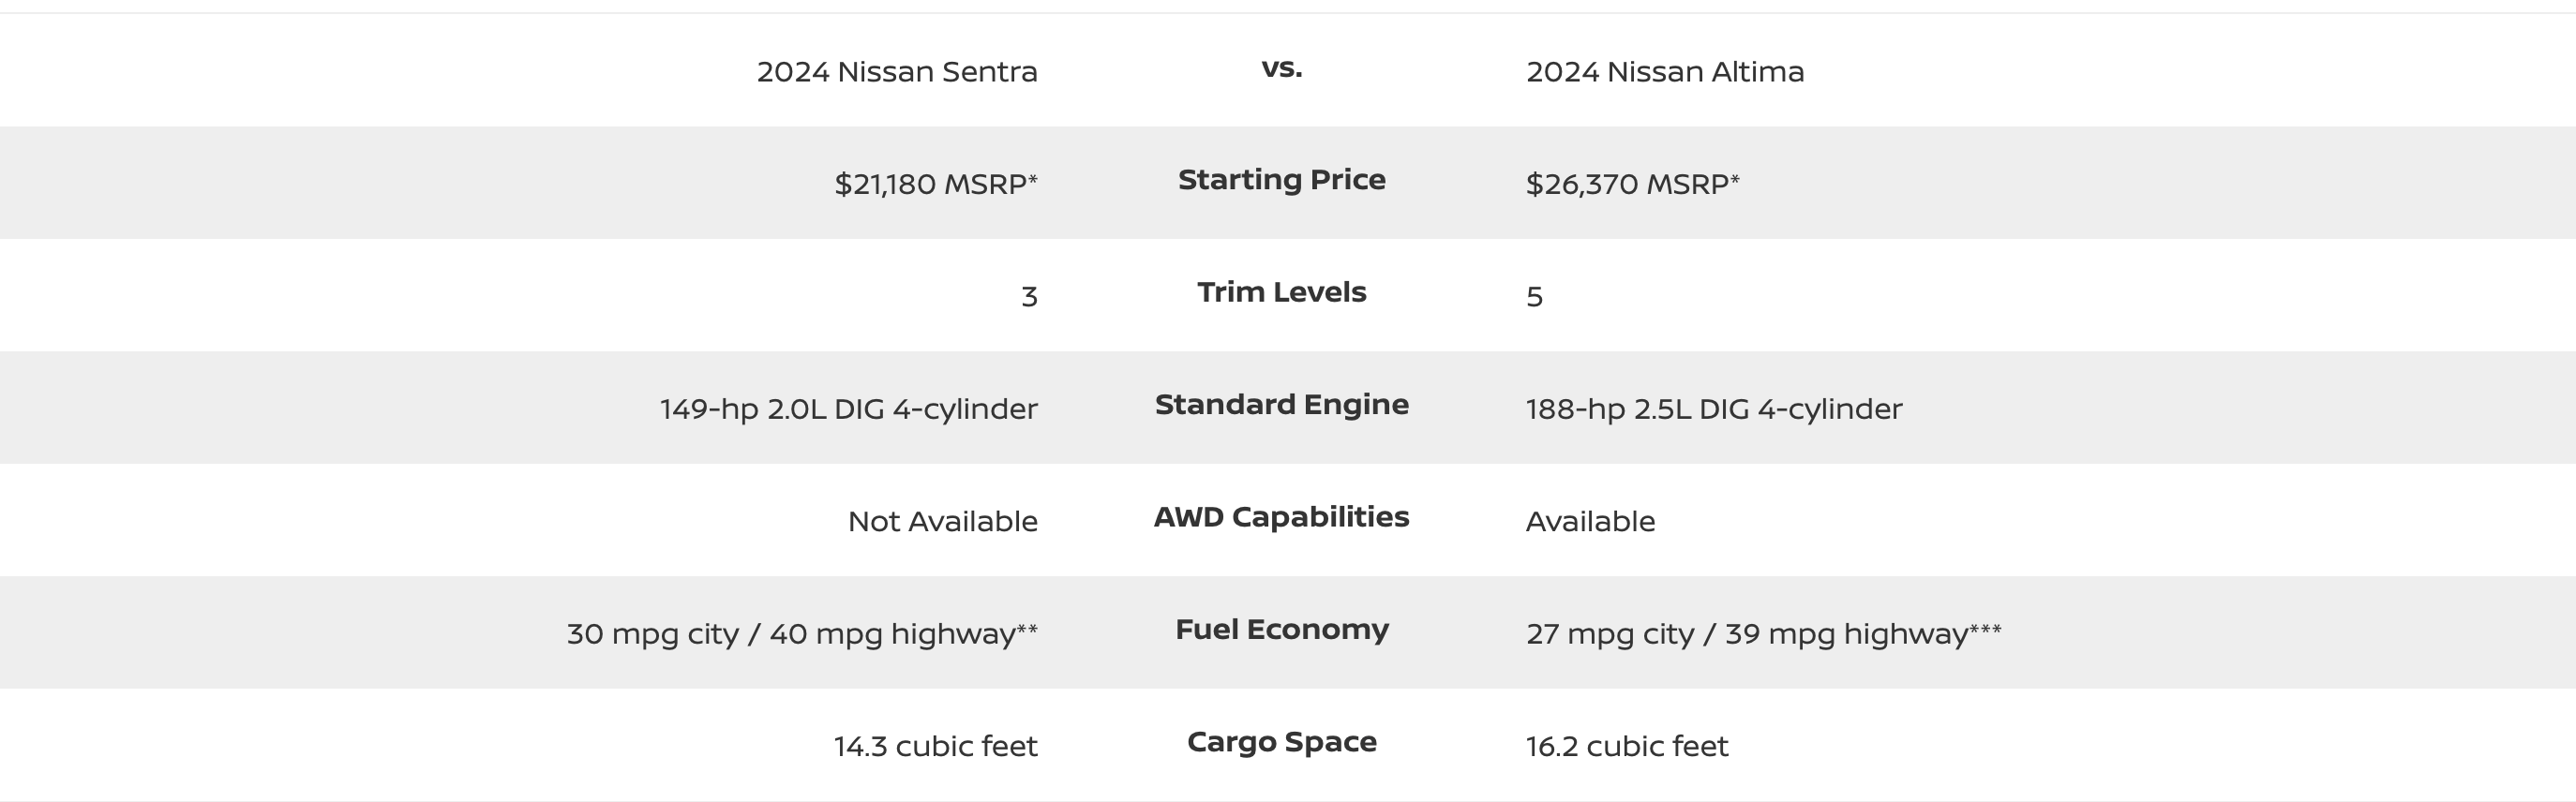This screenshot has width=2576, height=802.
Task: Click the Altima Available AWD cell
Action: [x=1591, y=522]
